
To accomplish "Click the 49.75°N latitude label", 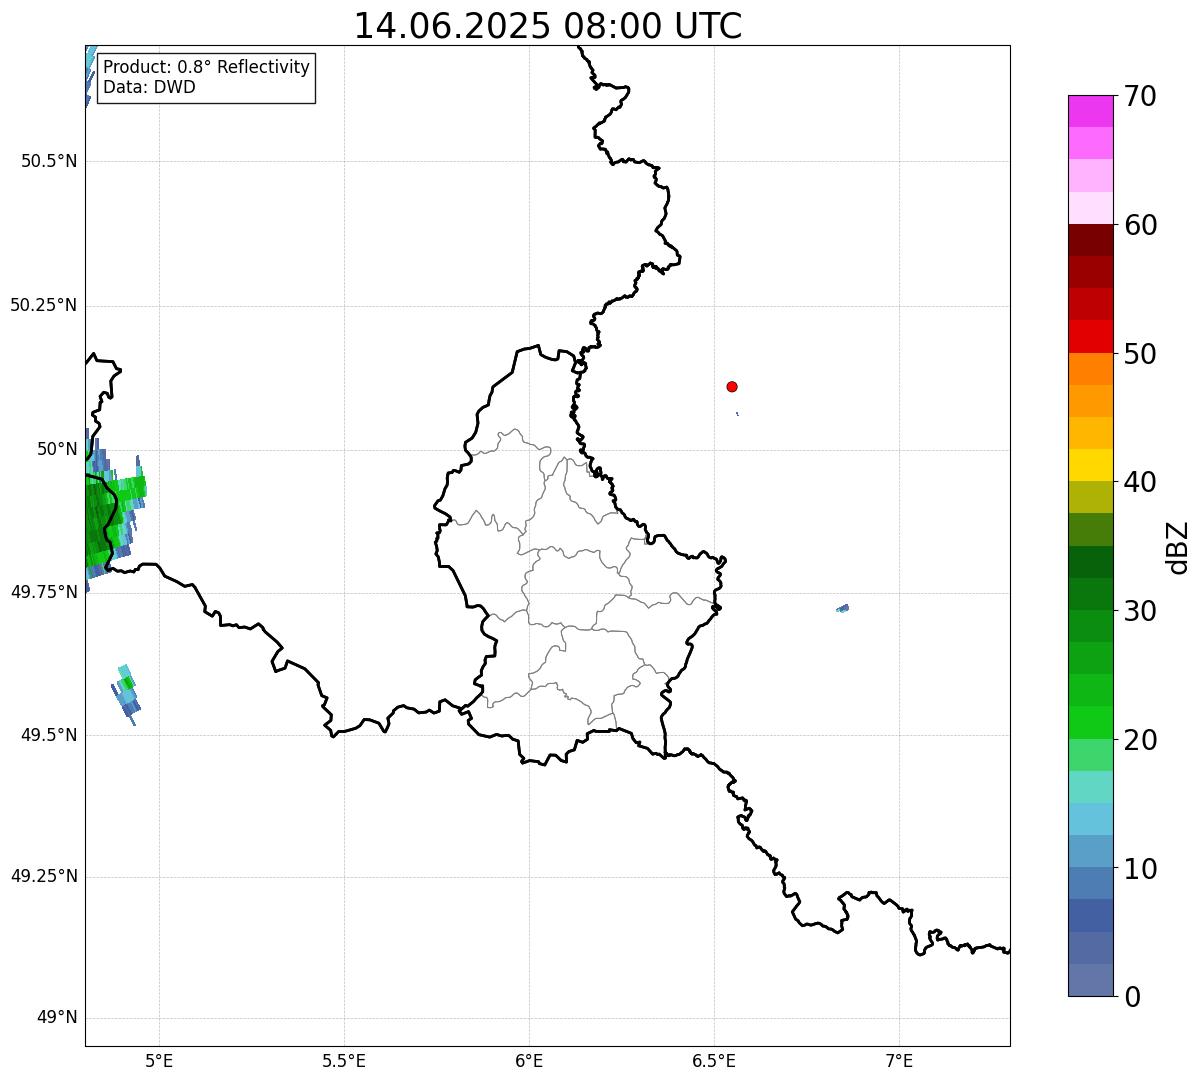I will click(44, 592).
